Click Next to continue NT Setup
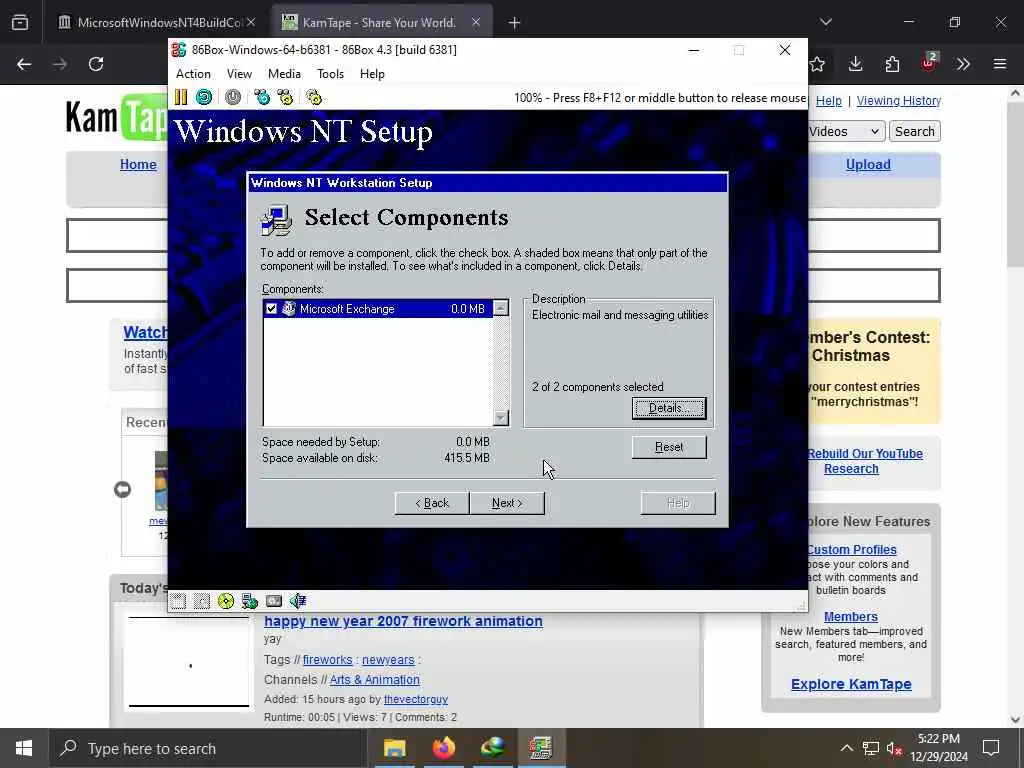 point(507,503)
